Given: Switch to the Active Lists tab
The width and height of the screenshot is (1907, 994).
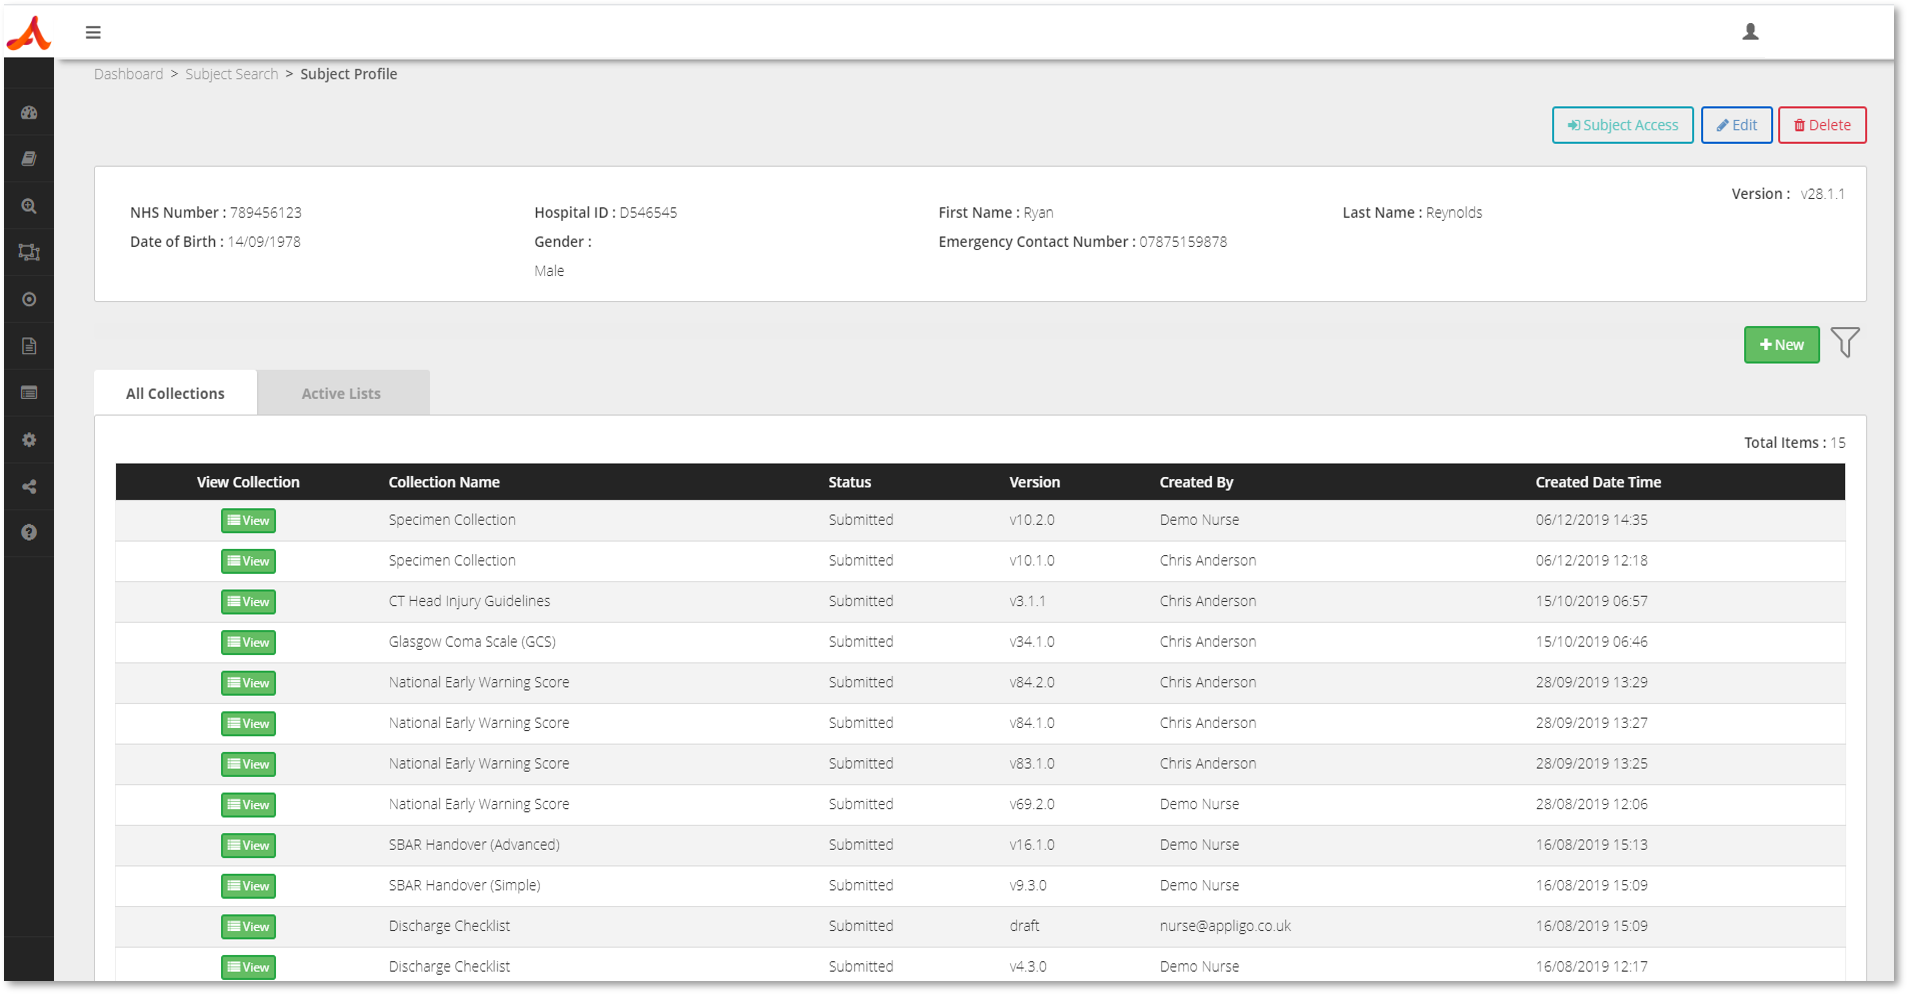Looking at the screenshot, I should (x=342, y=393).
